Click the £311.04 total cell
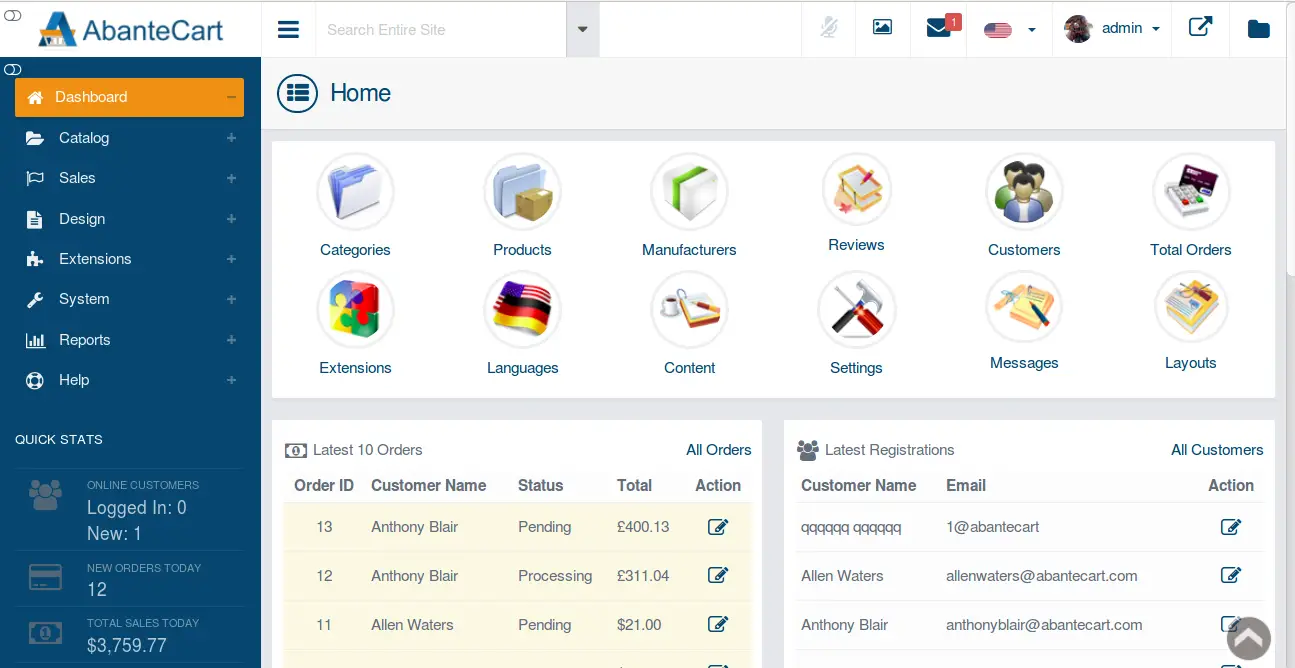Viewport: 1295px width, 668px height. click(643, 576)
